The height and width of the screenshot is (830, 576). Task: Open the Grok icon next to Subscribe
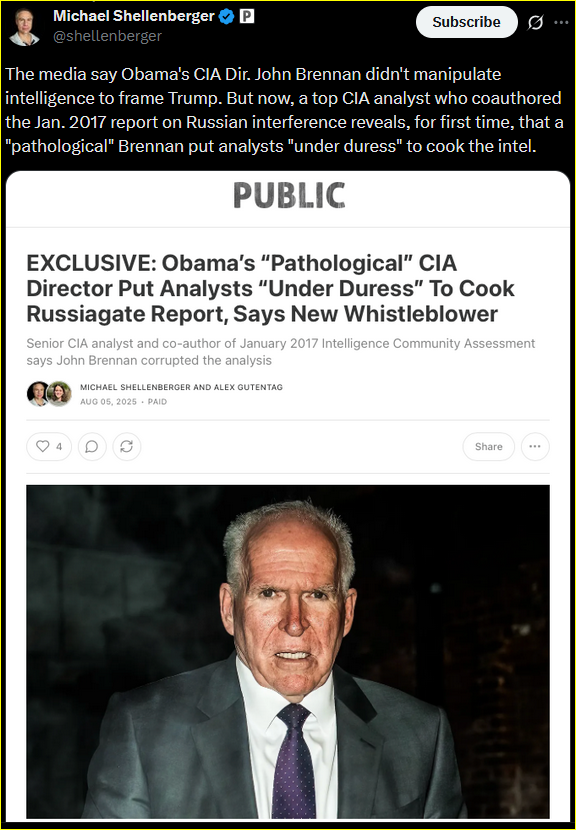(x=536, y=22)
